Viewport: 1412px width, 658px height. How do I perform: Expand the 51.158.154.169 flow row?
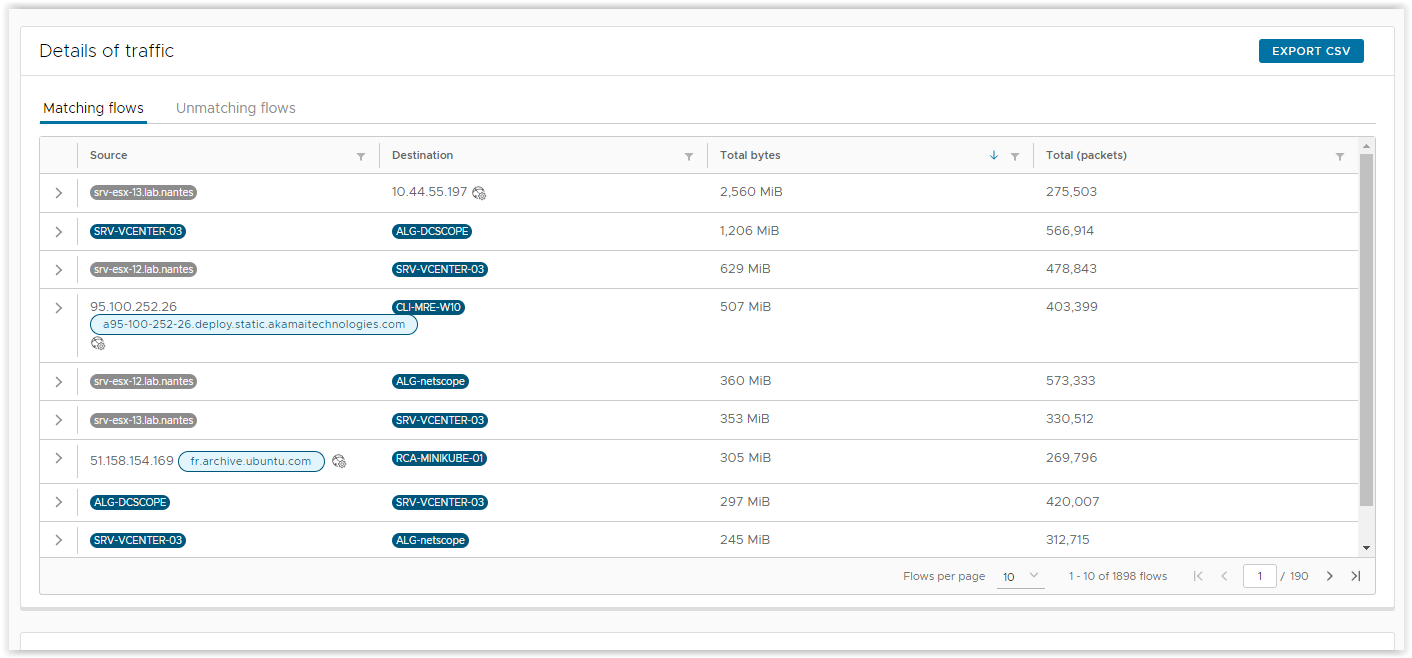(x=59, y=458)
